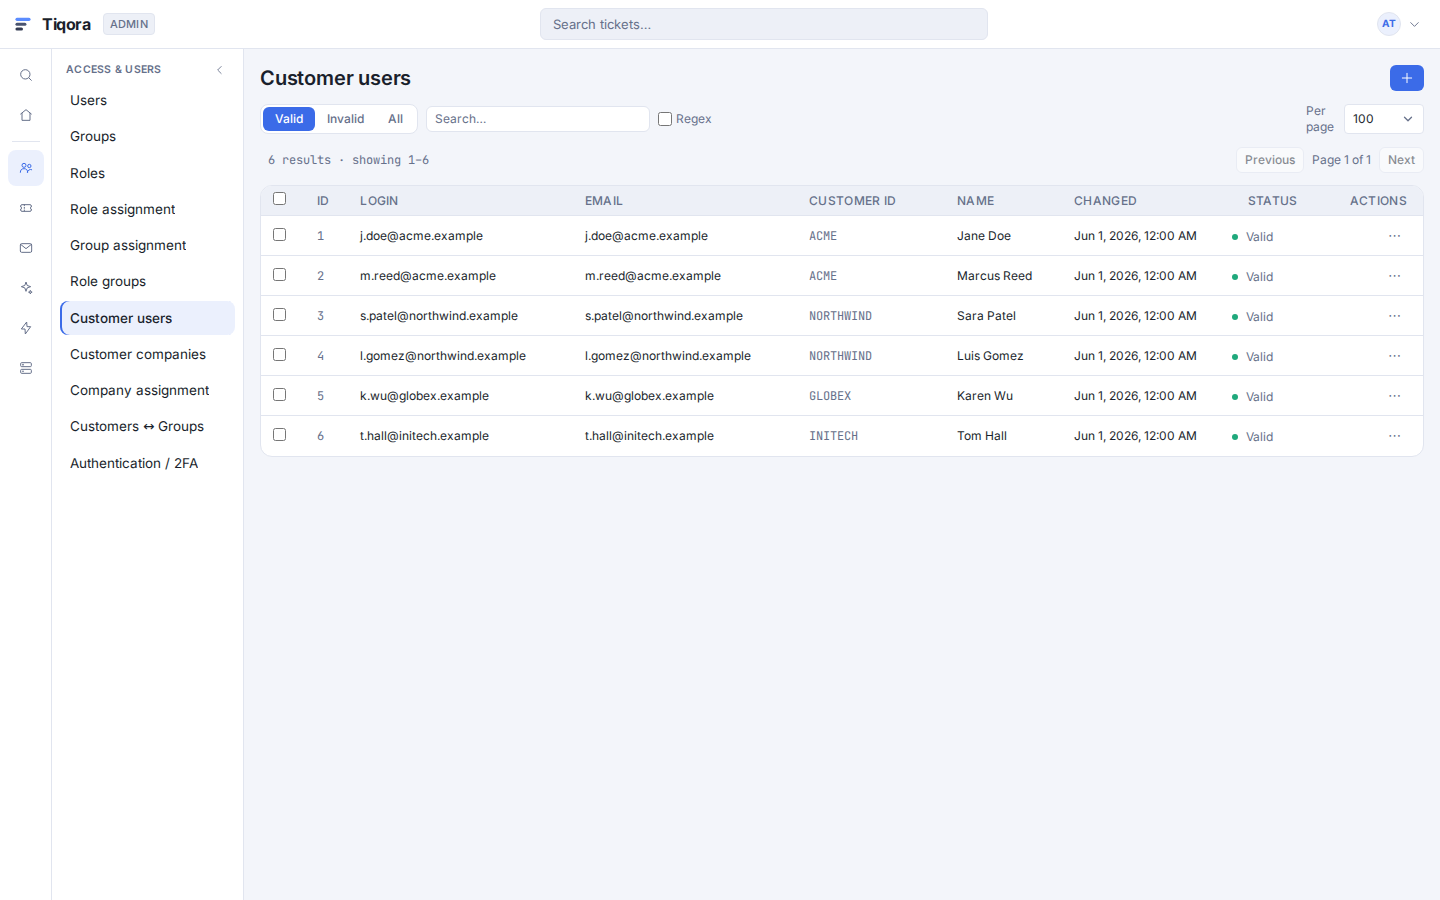Open the server stack icon in the rail
The image size is (1440, 900).
pos(26,368)
